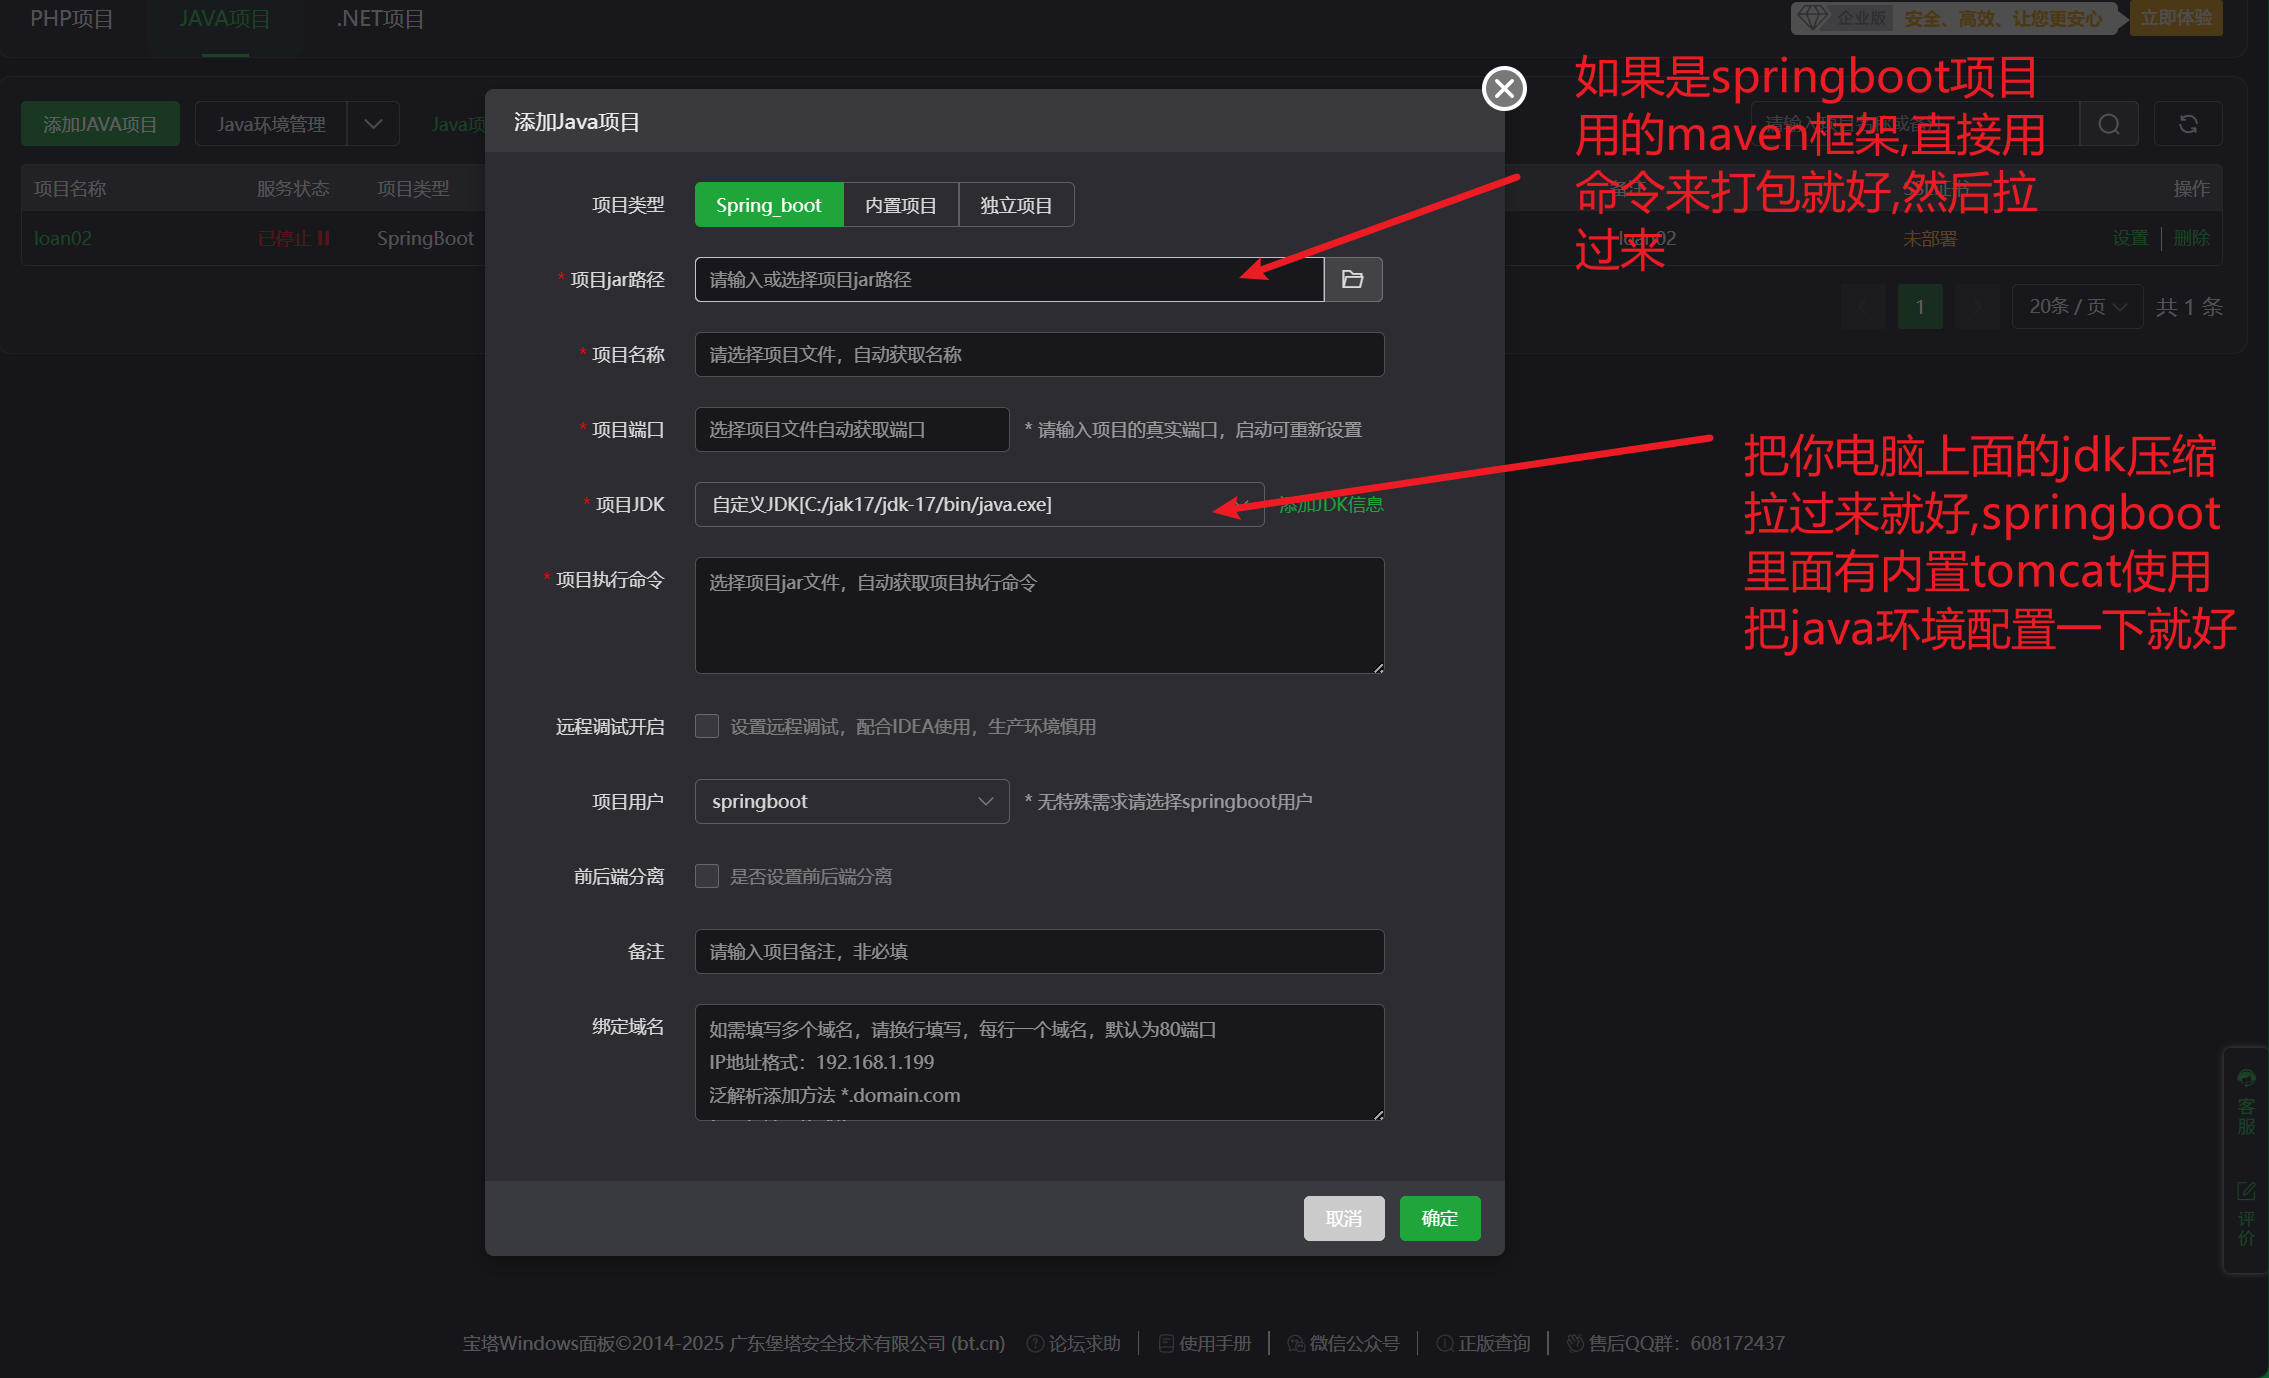The image size is (2269, 1378).
Task: Close the Add Java project dialog
Action: (x=1503, y=89)
